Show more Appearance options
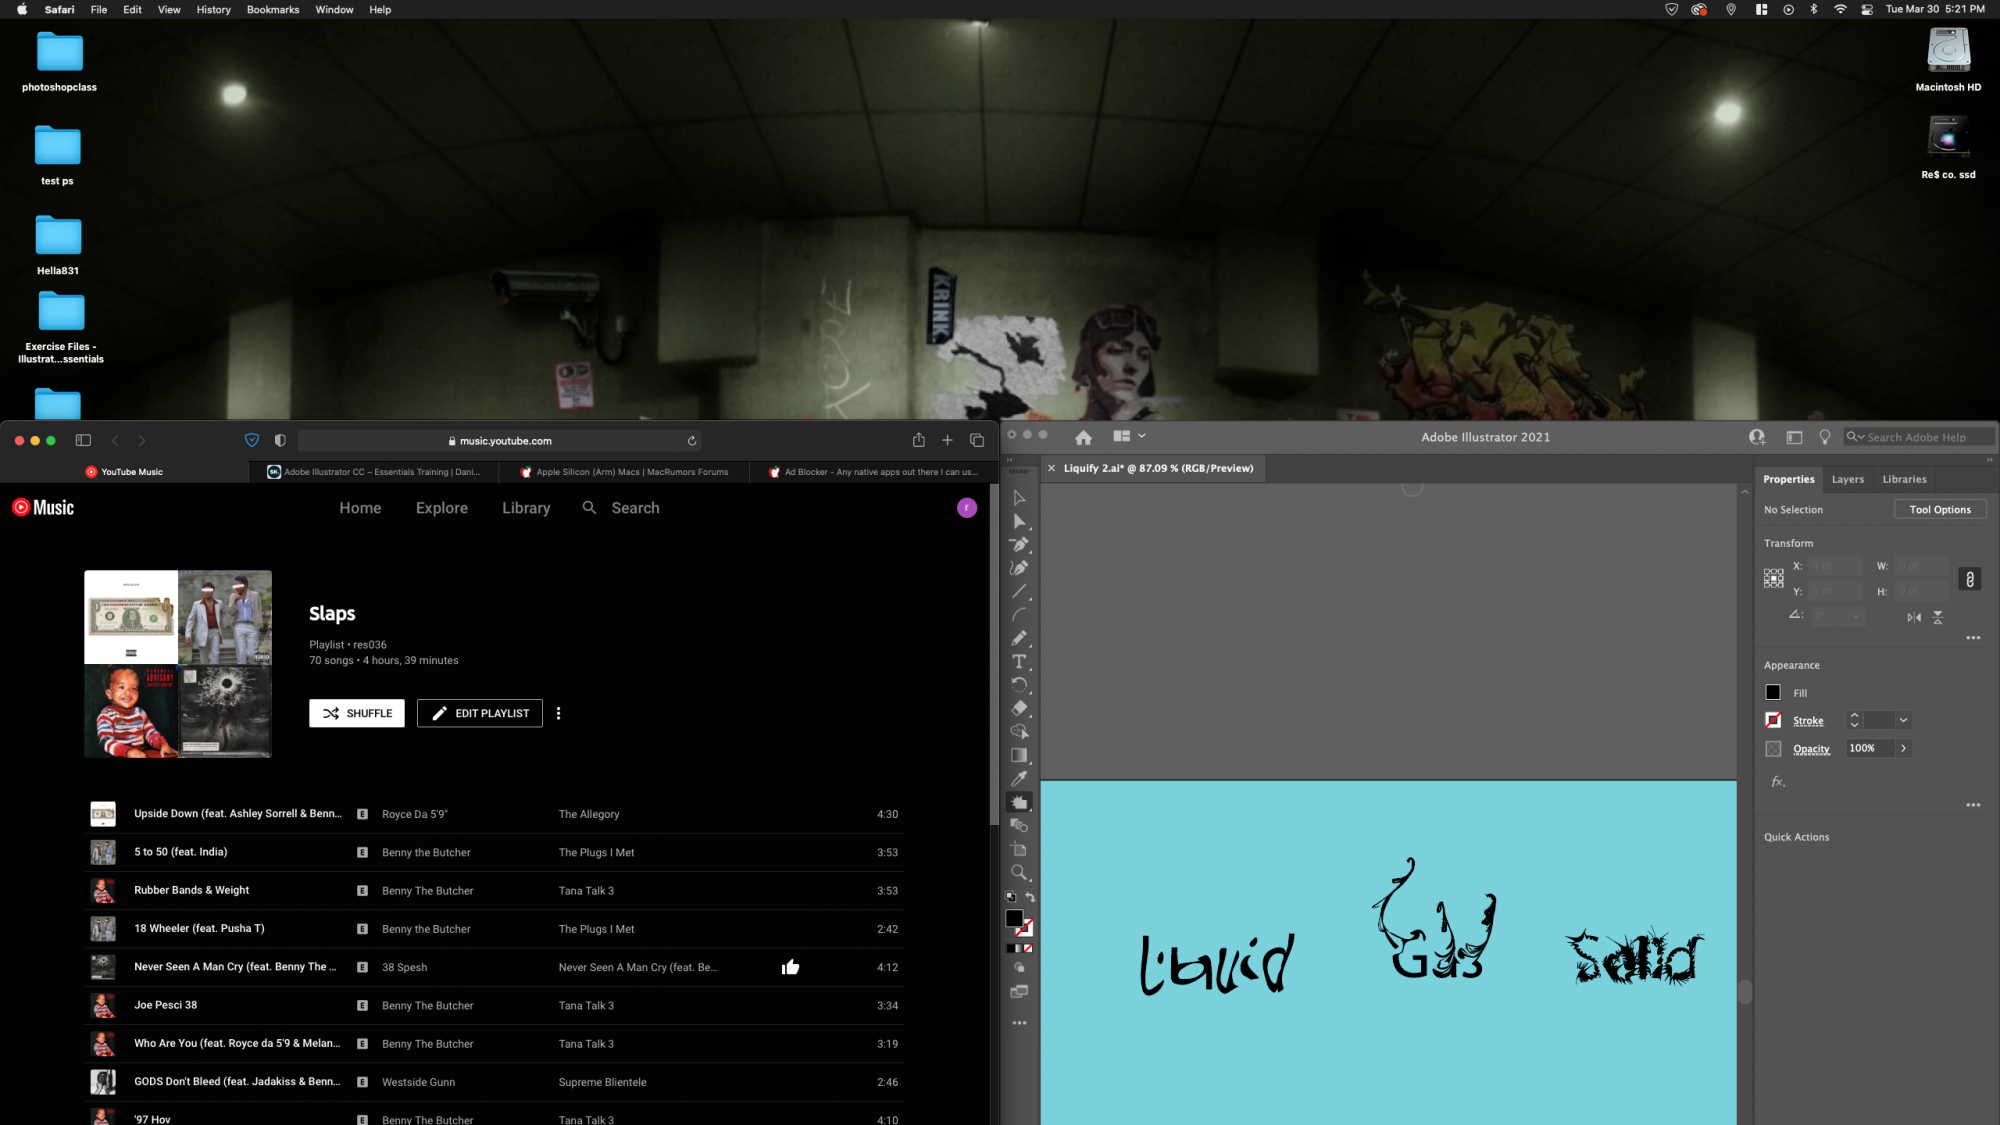This screenshot has width=2000, height=1125. tap(1973, 805)
